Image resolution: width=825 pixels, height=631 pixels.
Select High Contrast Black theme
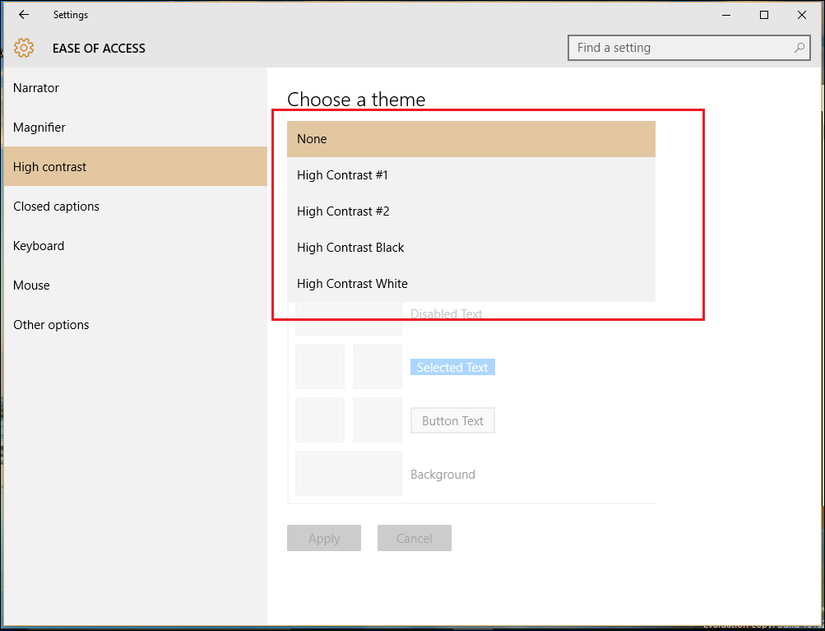coord(470,247)
